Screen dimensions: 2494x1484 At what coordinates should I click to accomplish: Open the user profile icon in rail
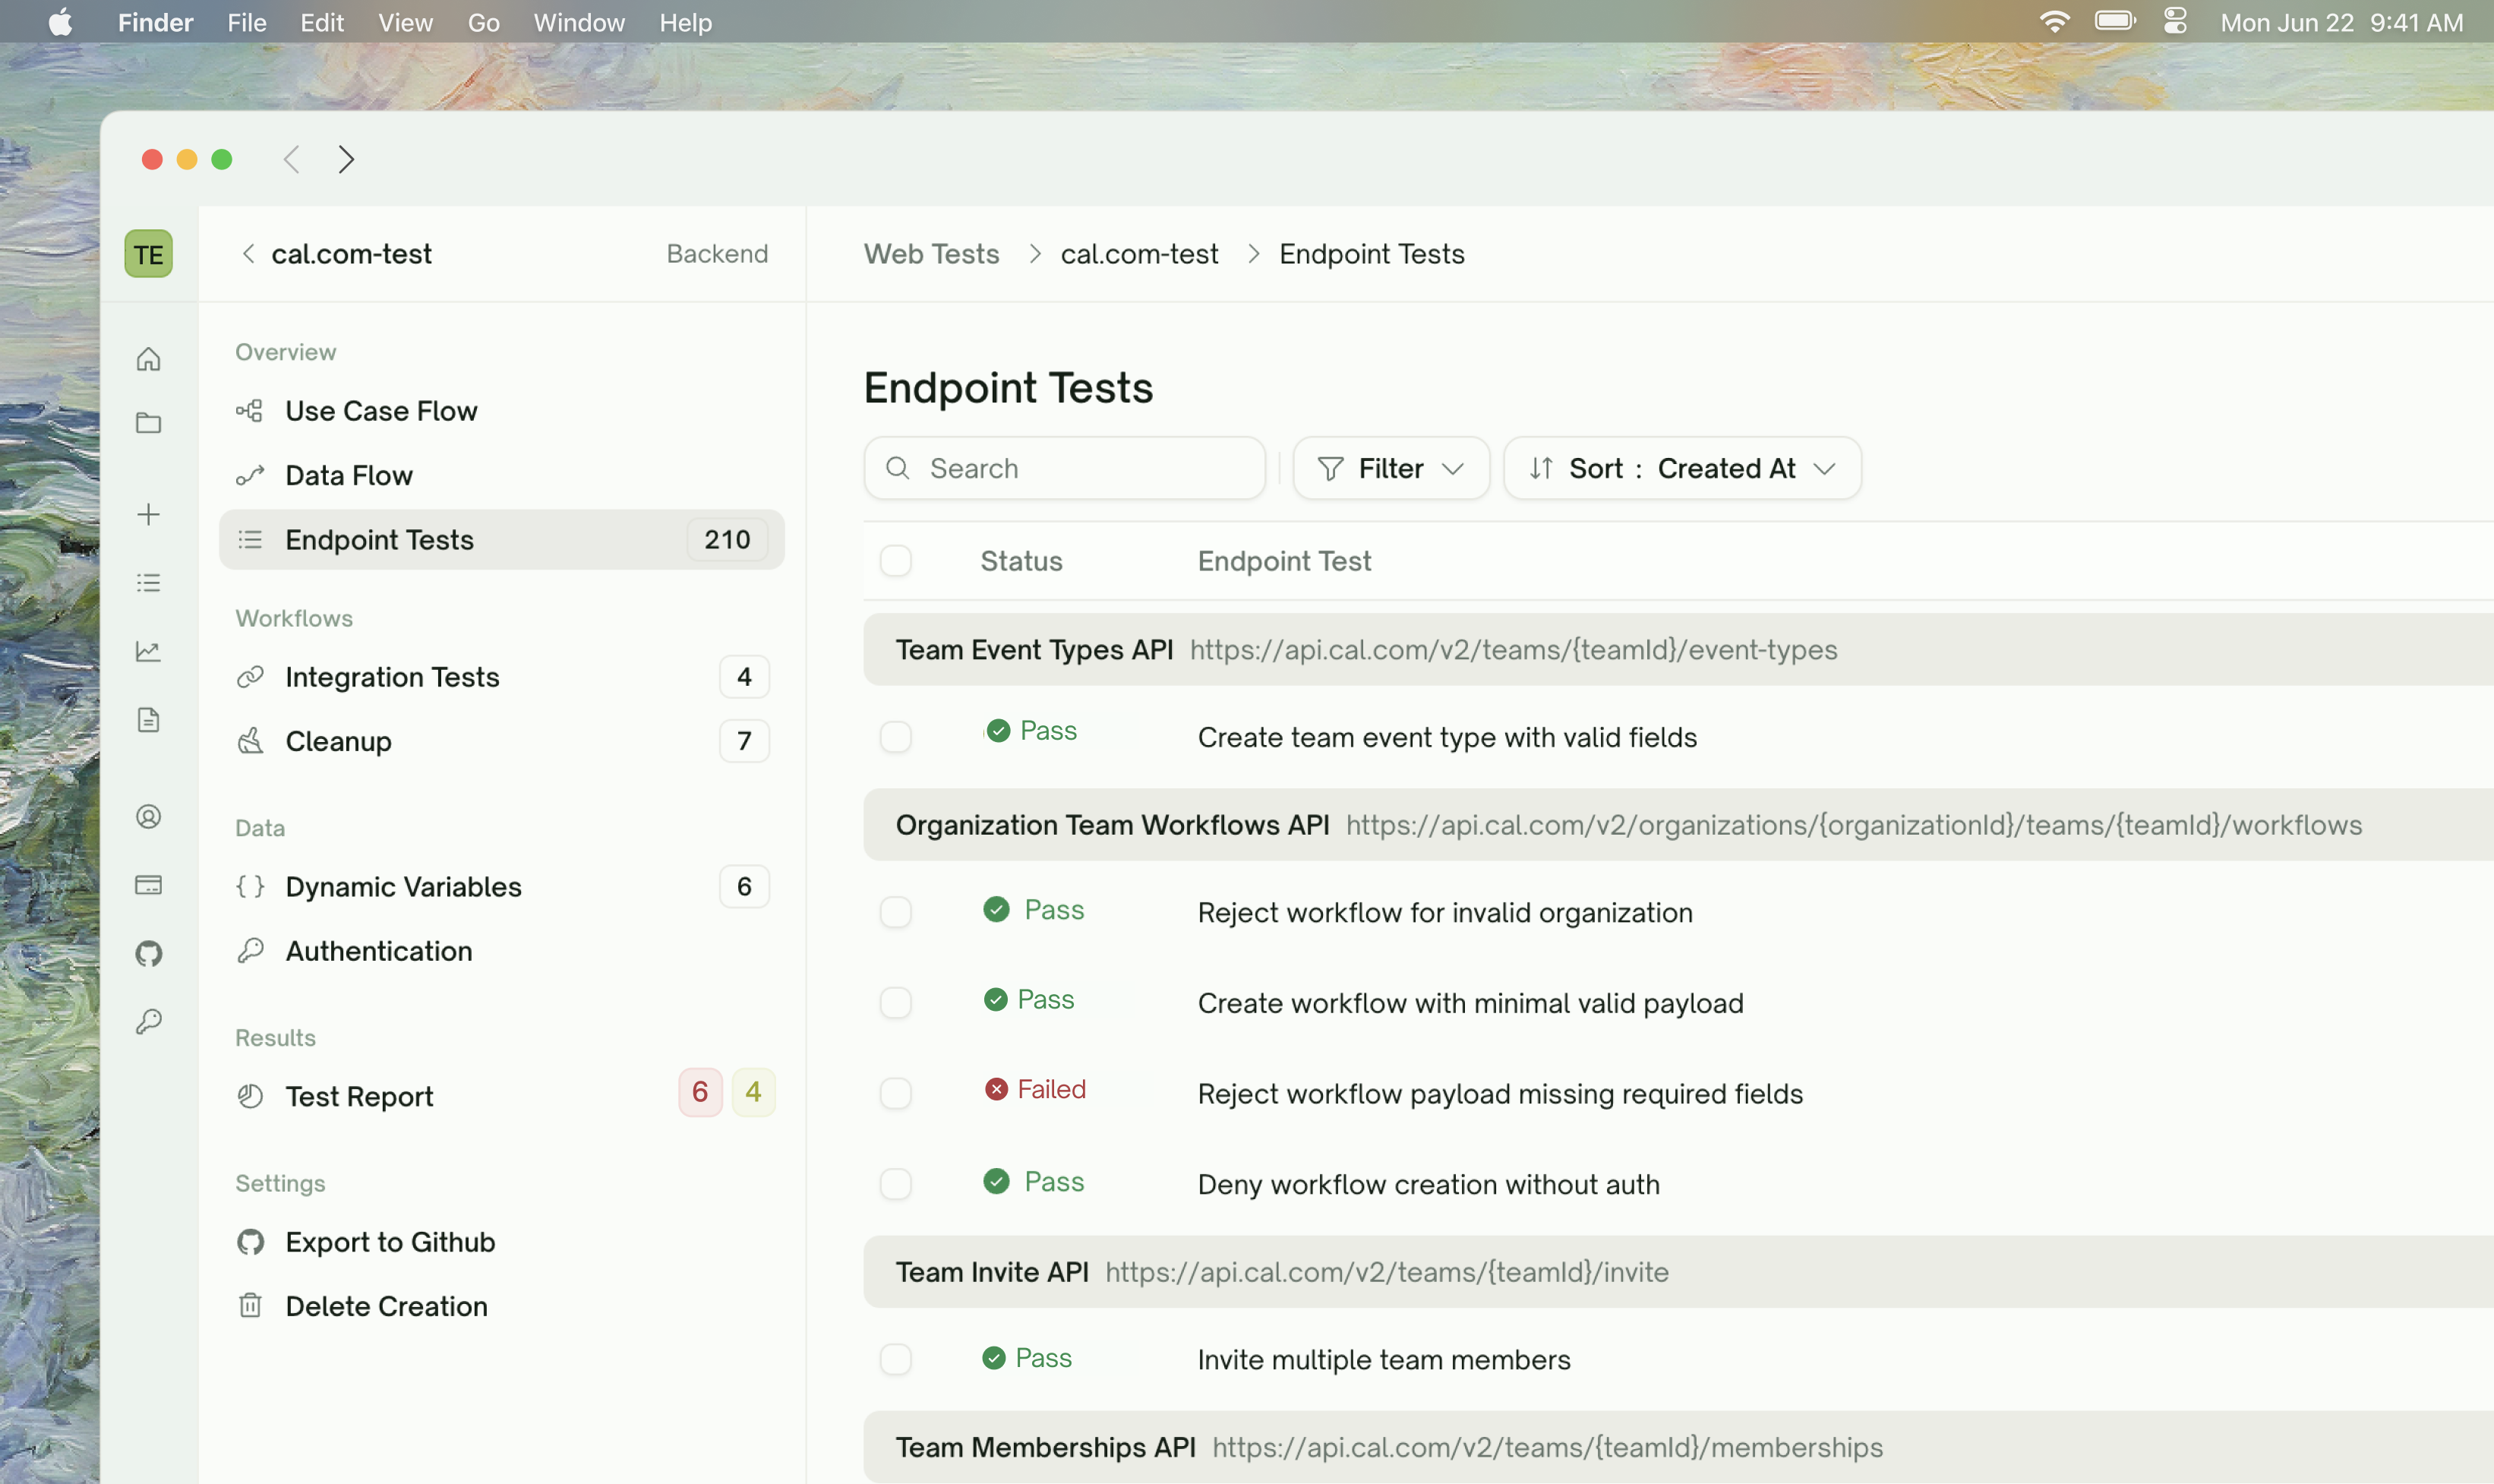click(148, 817)
